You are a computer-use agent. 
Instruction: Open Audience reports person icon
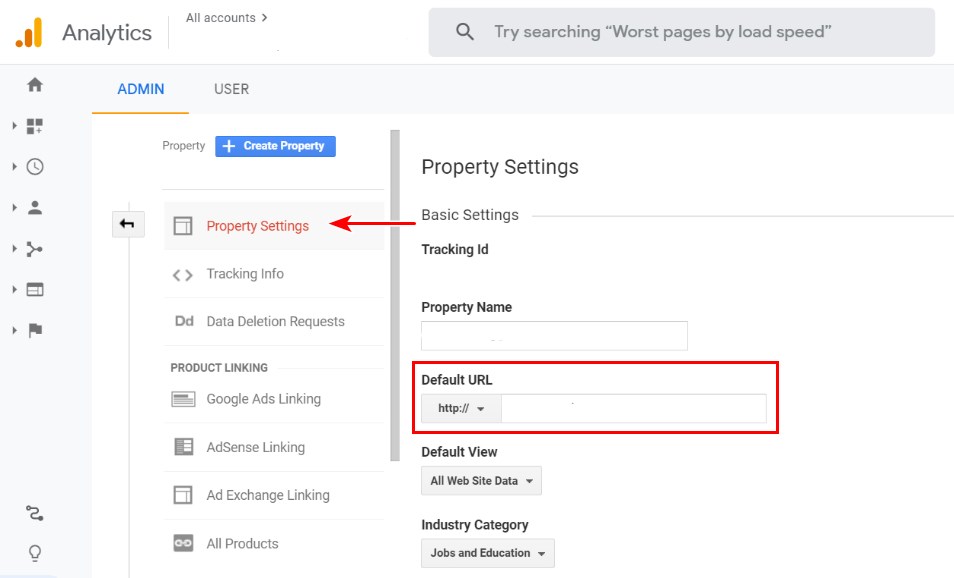click(x=35, y=208)
